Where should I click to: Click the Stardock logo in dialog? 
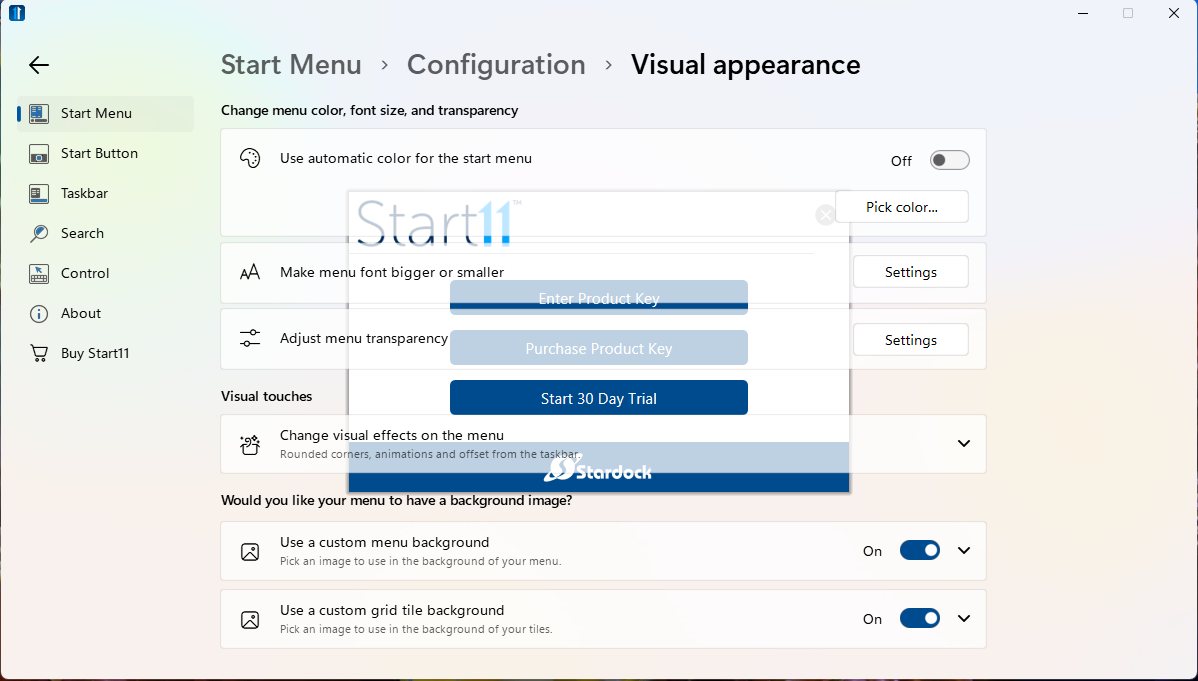pyautogui.click(x=598, y=468)
